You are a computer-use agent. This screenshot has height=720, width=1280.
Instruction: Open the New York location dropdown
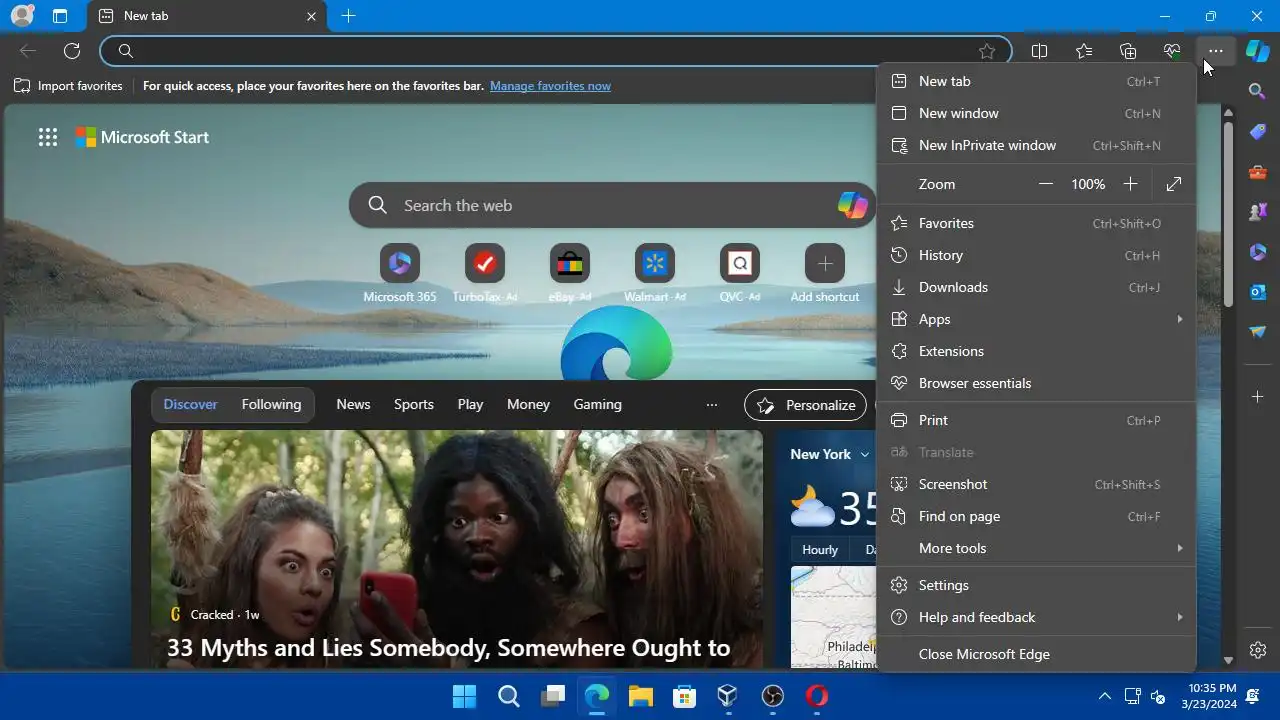click(x=830, y=454)
